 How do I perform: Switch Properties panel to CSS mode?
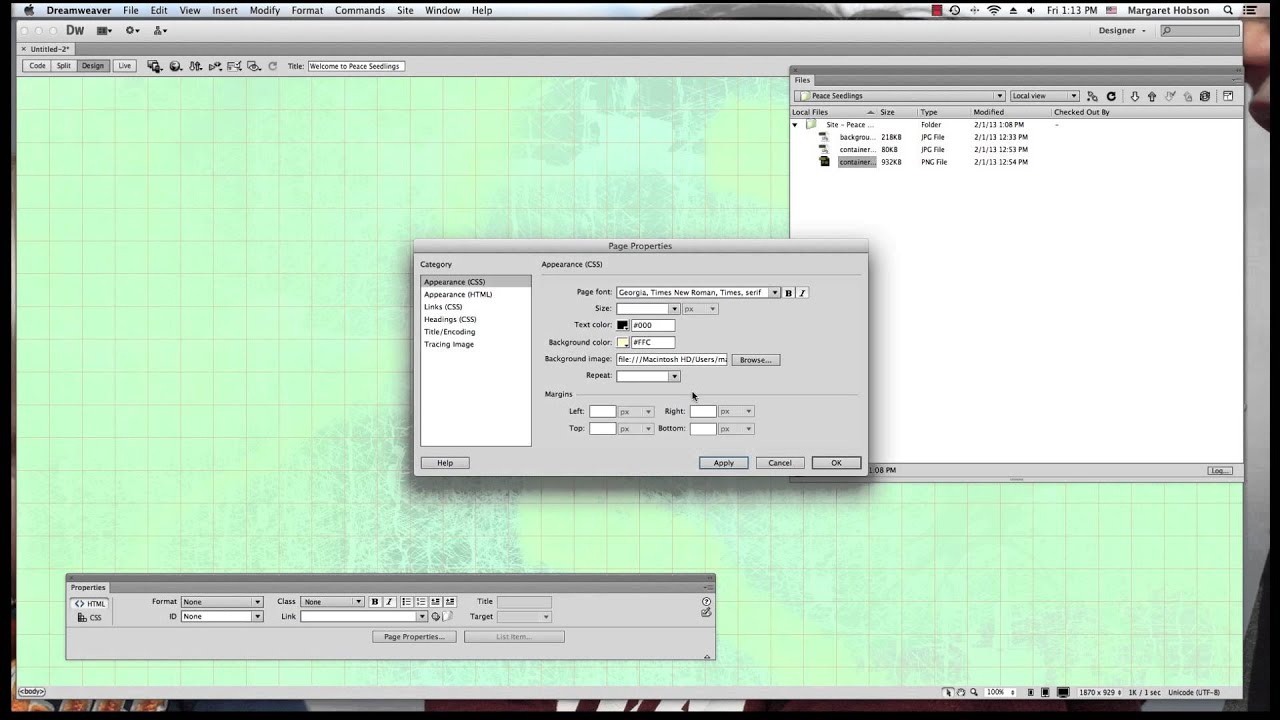pos(89,618)
